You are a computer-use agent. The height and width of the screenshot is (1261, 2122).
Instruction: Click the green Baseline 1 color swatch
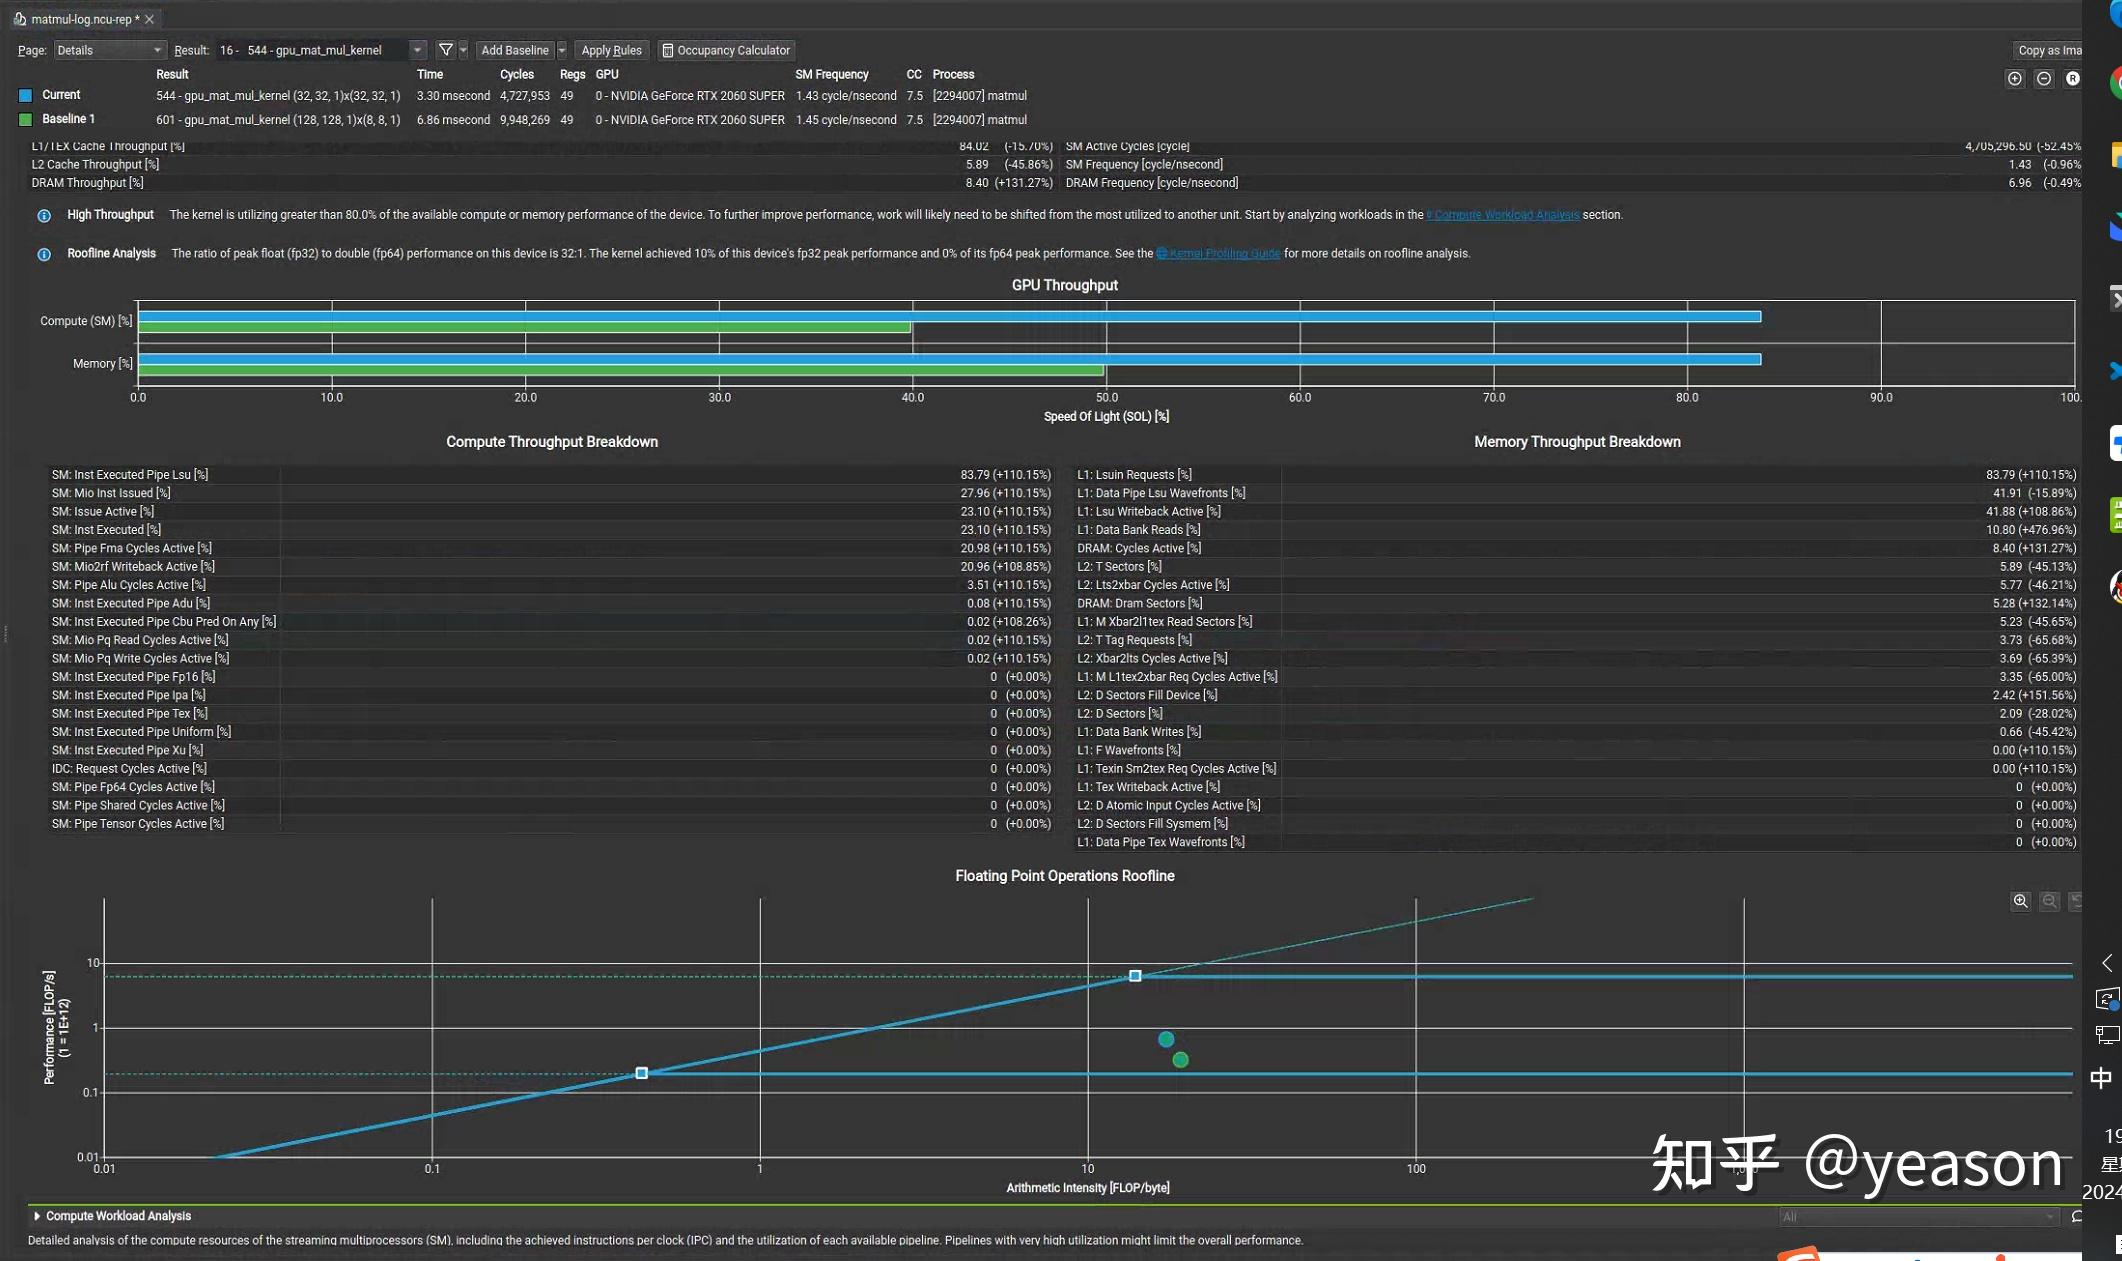click(26, 119)
